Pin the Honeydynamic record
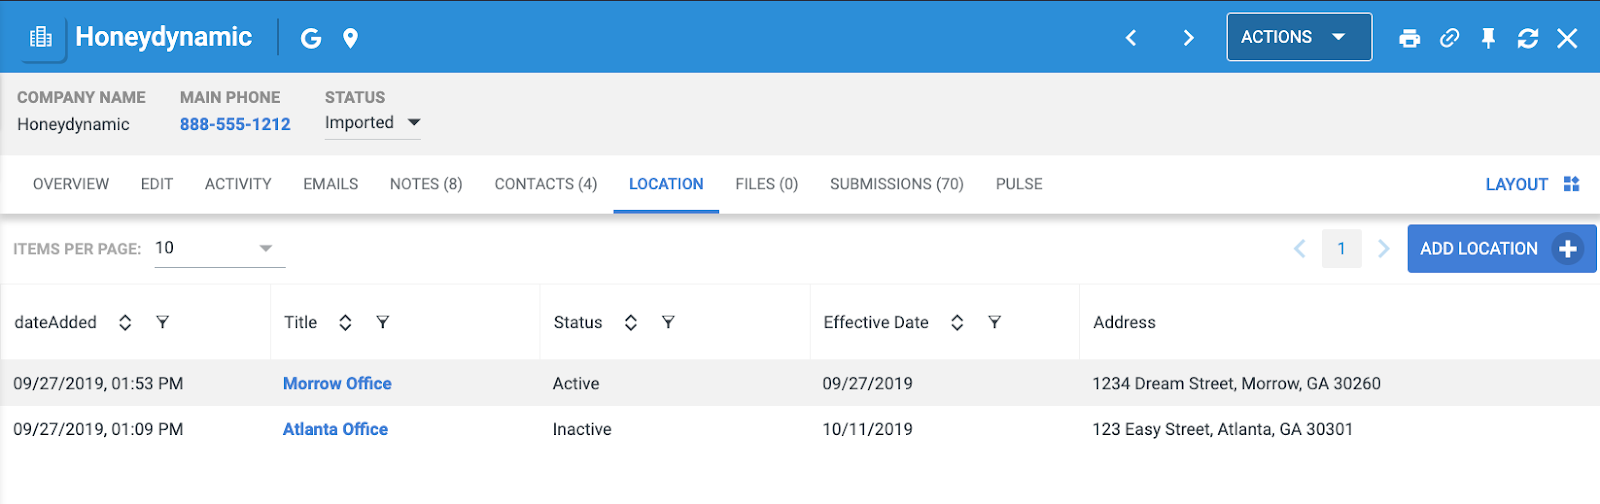Image resolution: width=1600 pixels, height=504 pixels. (1488, 38)
